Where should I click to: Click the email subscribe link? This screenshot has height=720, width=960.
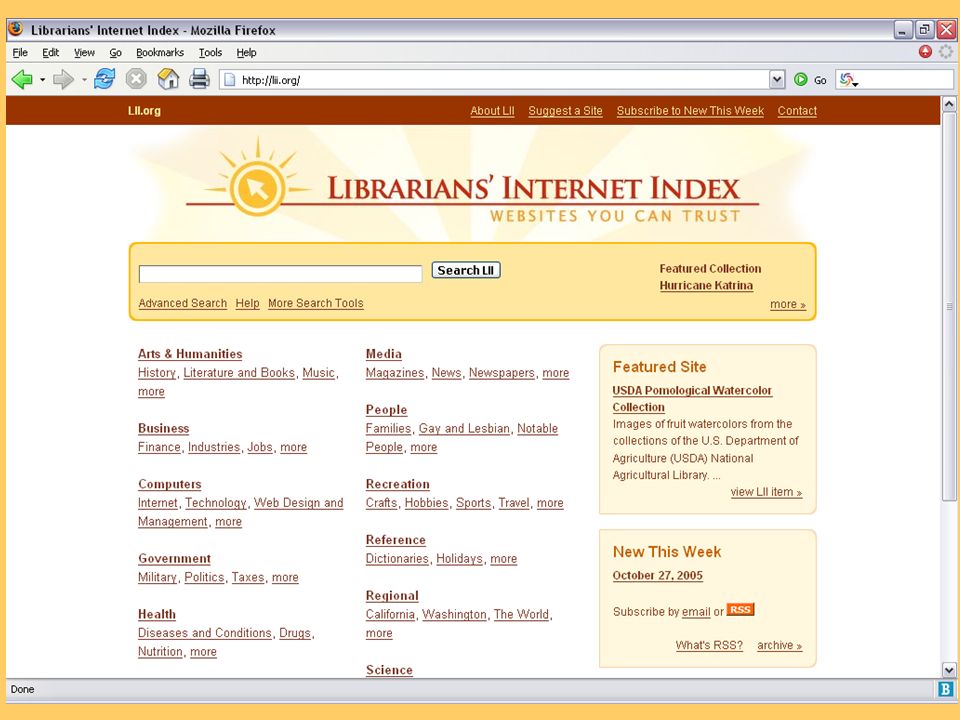click(696, 612)
